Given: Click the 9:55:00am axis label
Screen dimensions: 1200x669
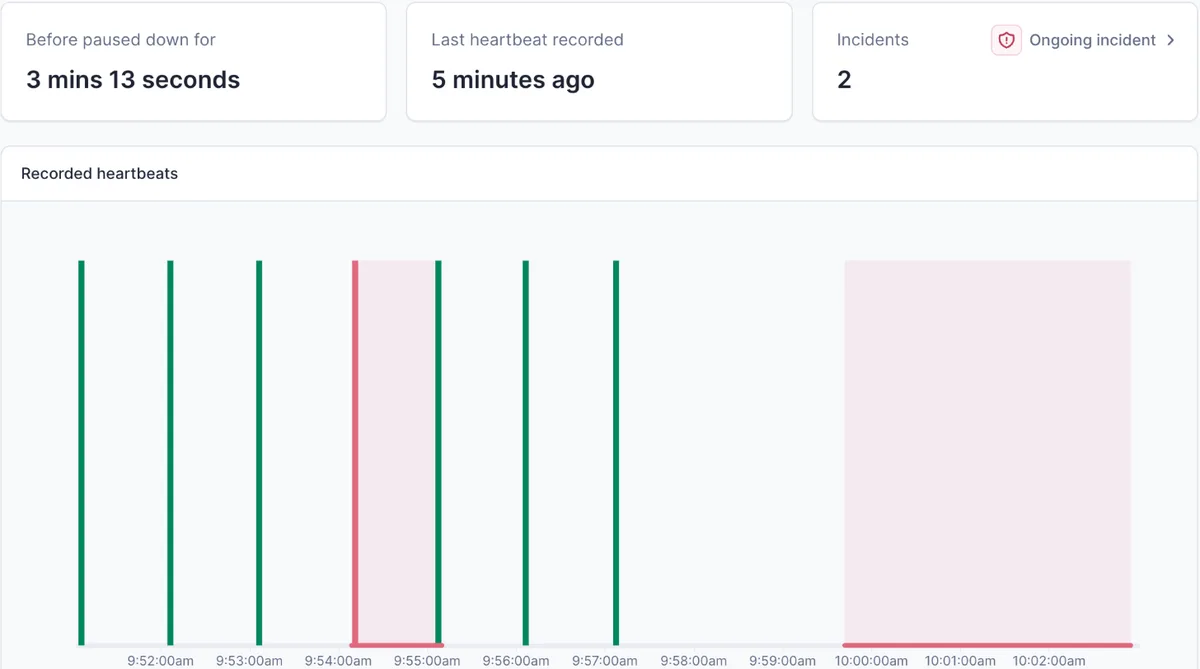Looking at the screenshot, I should tap(427, 661).
